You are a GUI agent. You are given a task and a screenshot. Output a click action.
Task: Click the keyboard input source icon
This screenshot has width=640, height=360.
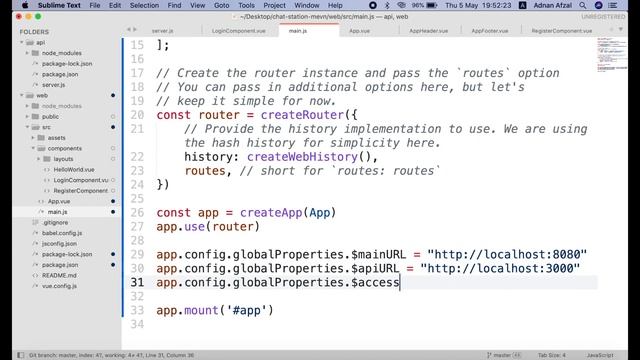click(522, 5)
